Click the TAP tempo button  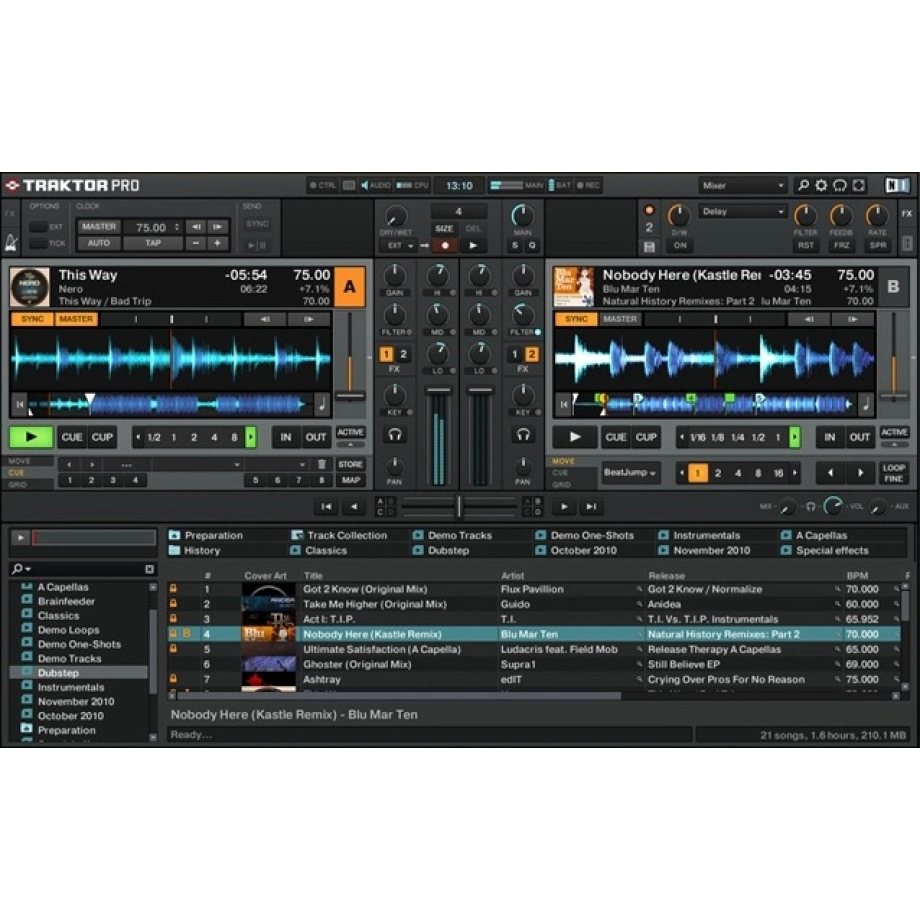click(x=153, y=243)
